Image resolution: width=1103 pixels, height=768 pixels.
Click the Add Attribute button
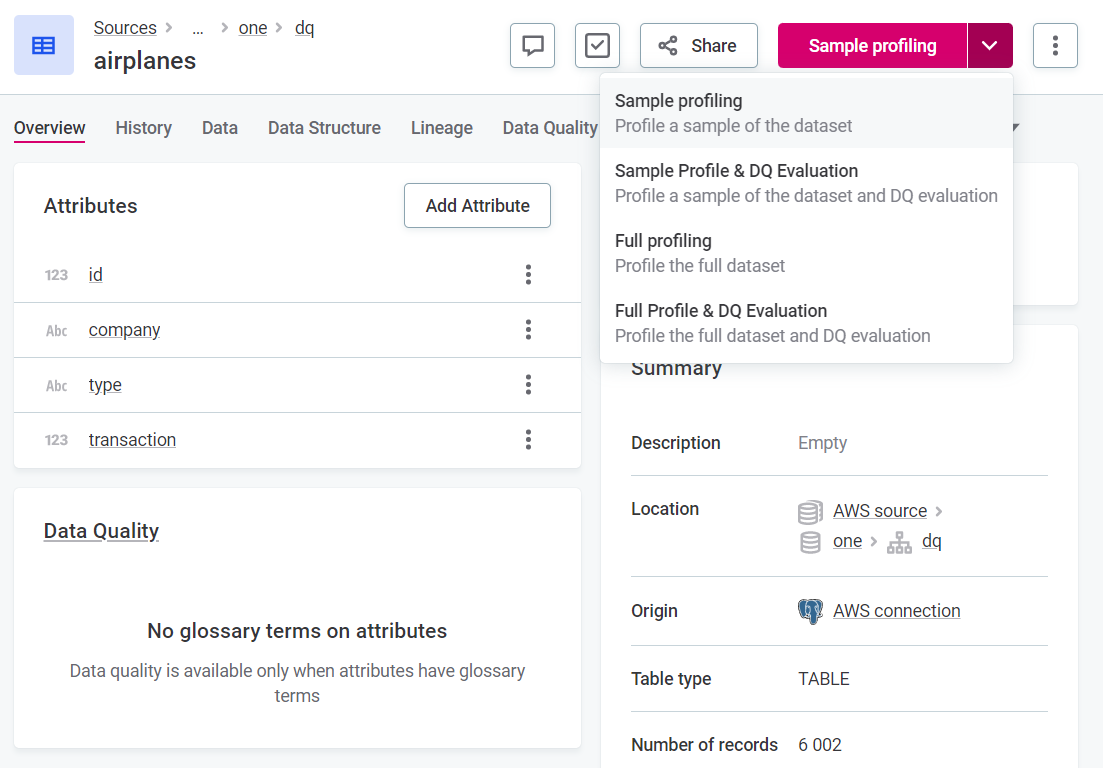pyautogui.click(x=477, y=206)
